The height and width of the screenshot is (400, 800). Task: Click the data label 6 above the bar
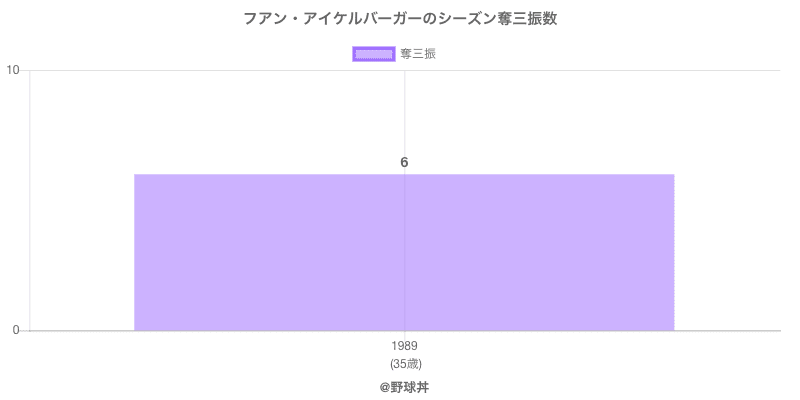click(404, 162)
